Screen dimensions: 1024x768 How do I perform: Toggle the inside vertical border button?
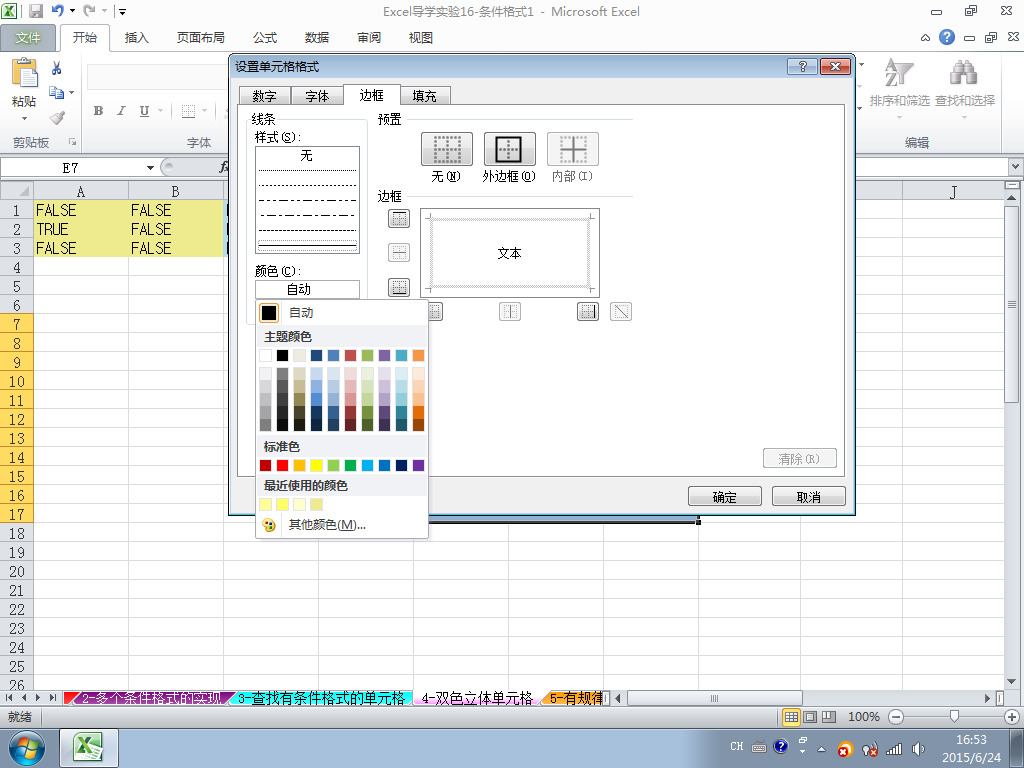510,312
